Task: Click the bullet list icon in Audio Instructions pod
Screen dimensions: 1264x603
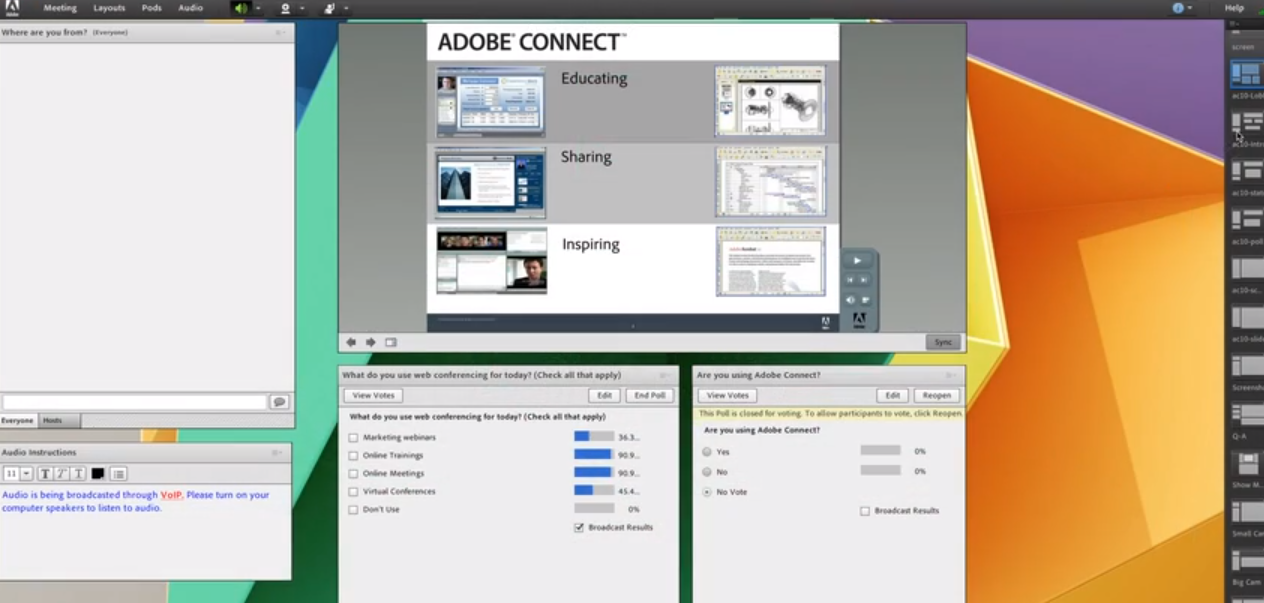Action: (x=116, y=473)
